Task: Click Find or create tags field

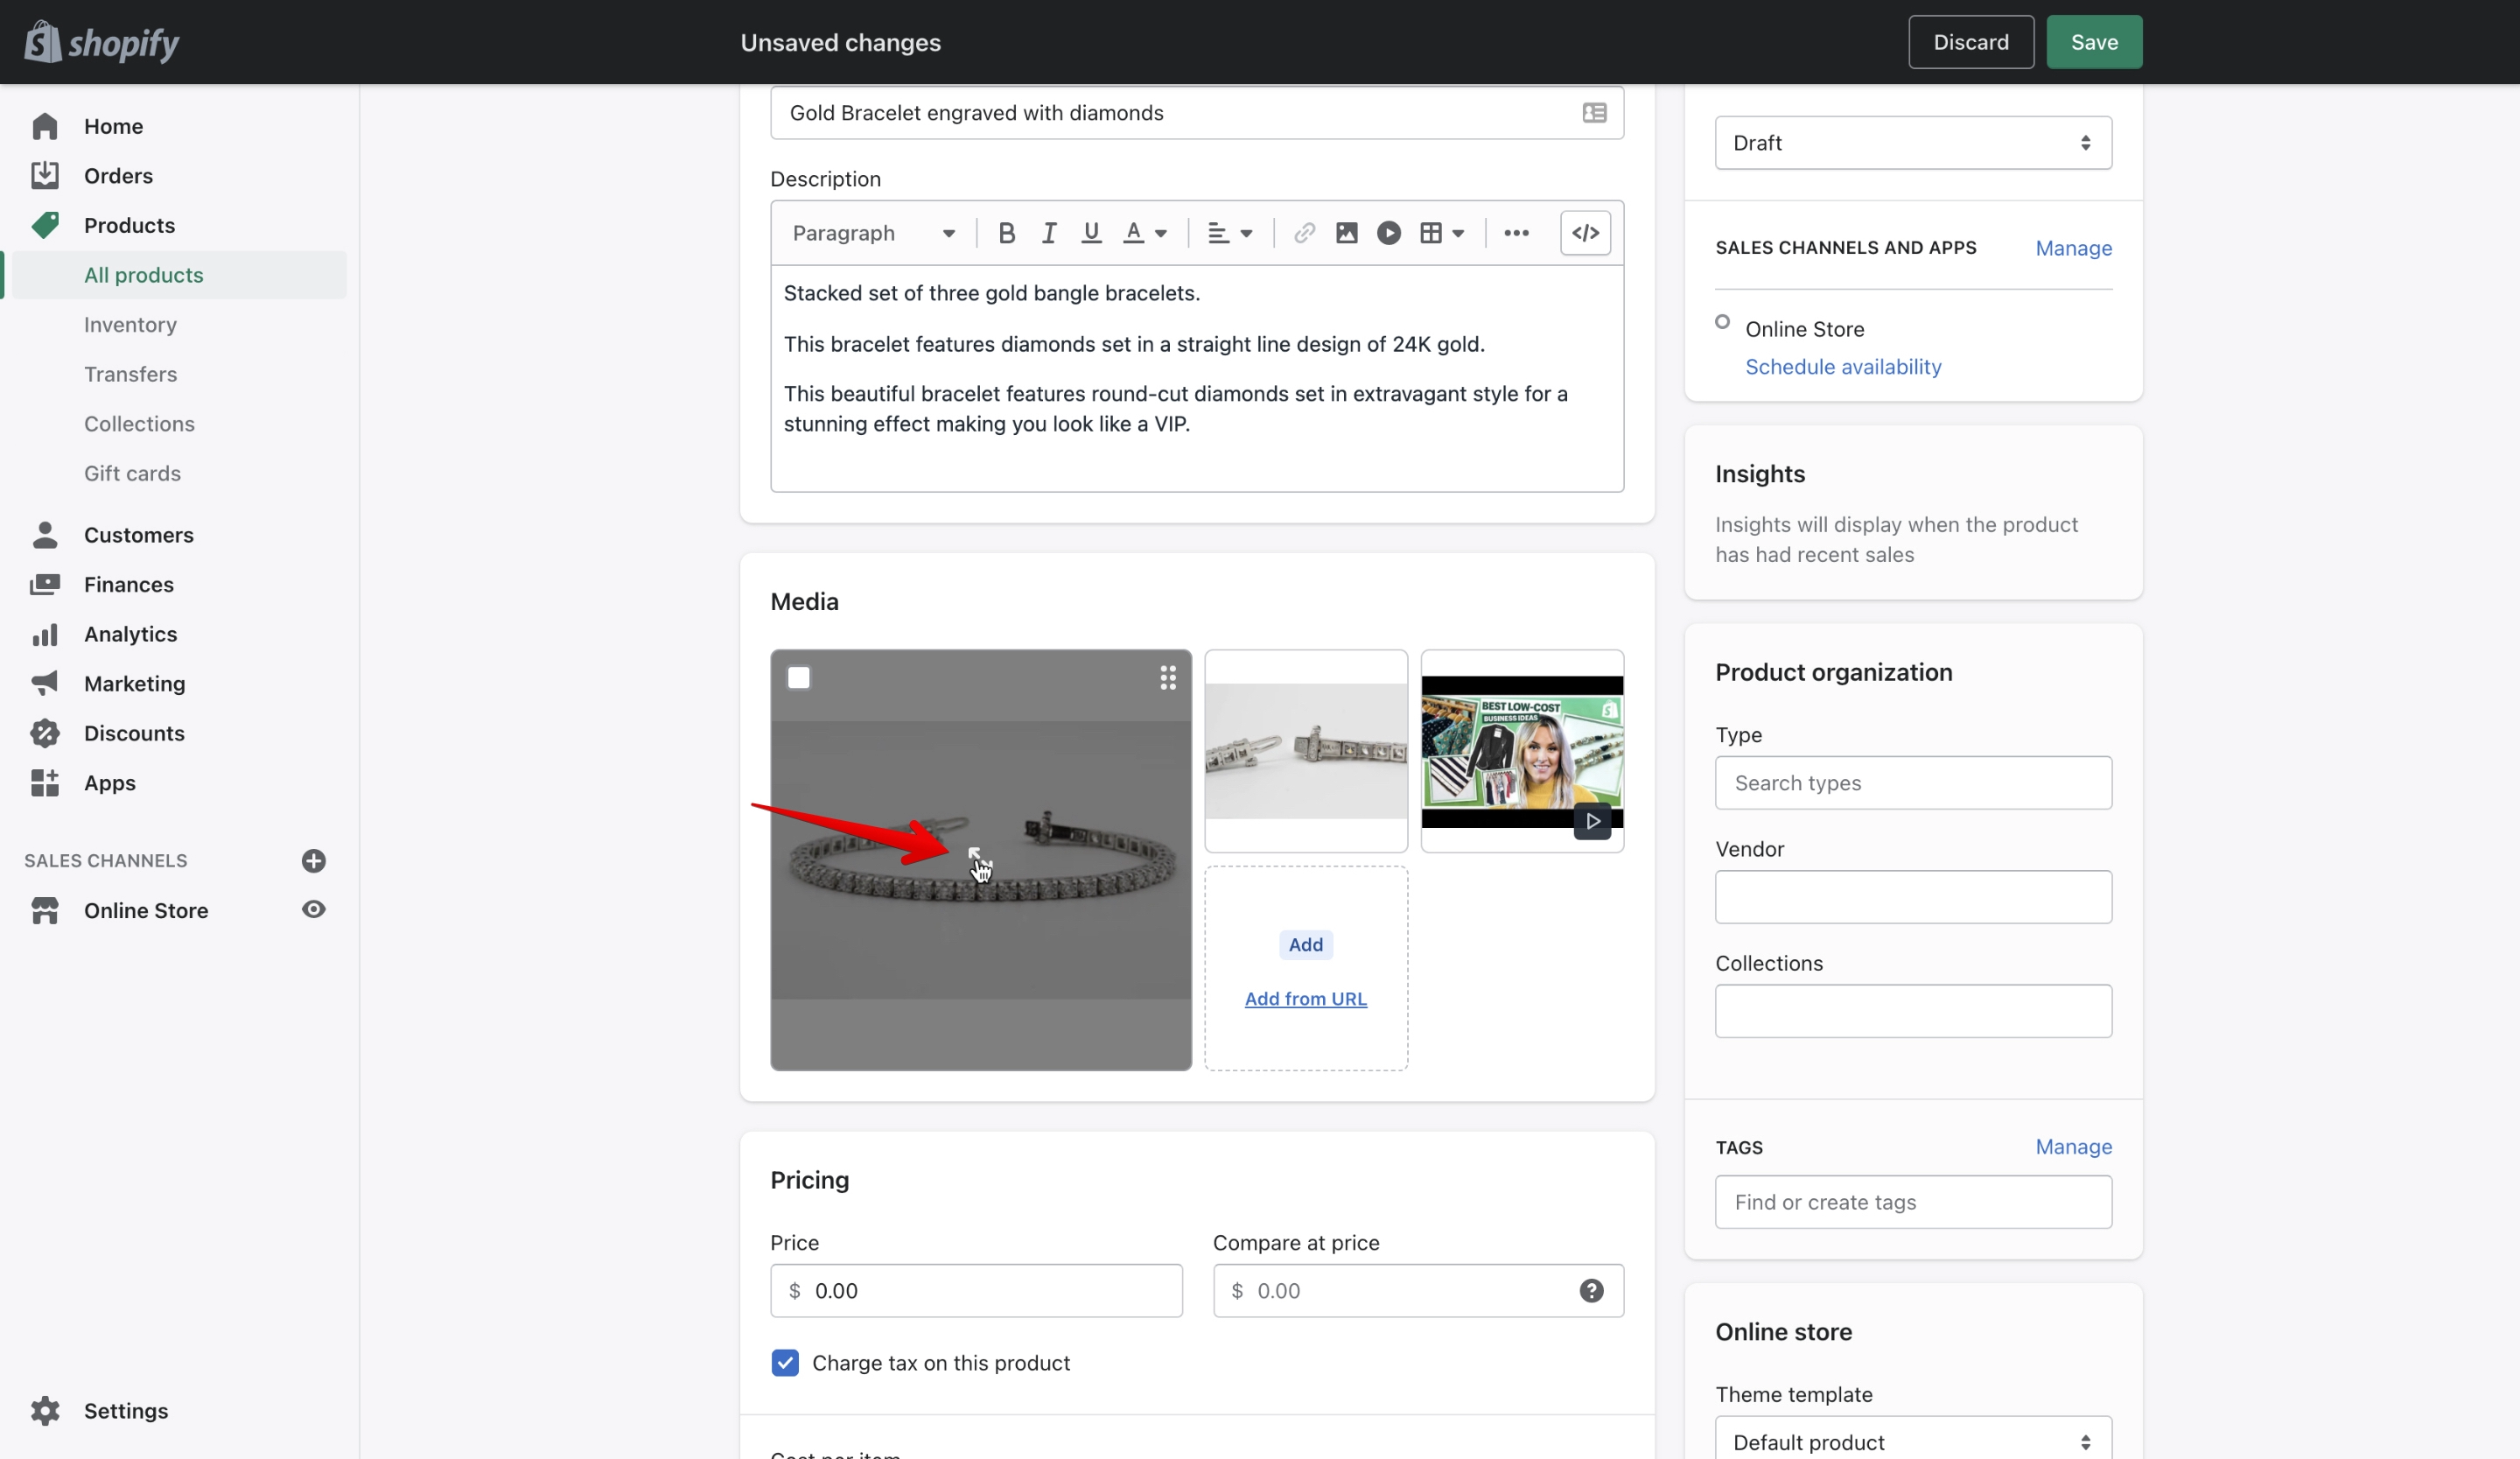Action: (1912, 1202)
